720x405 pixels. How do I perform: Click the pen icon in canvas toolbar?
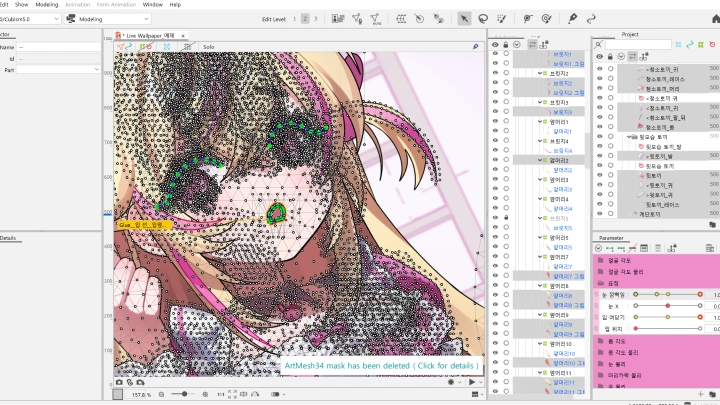point(476,46)
